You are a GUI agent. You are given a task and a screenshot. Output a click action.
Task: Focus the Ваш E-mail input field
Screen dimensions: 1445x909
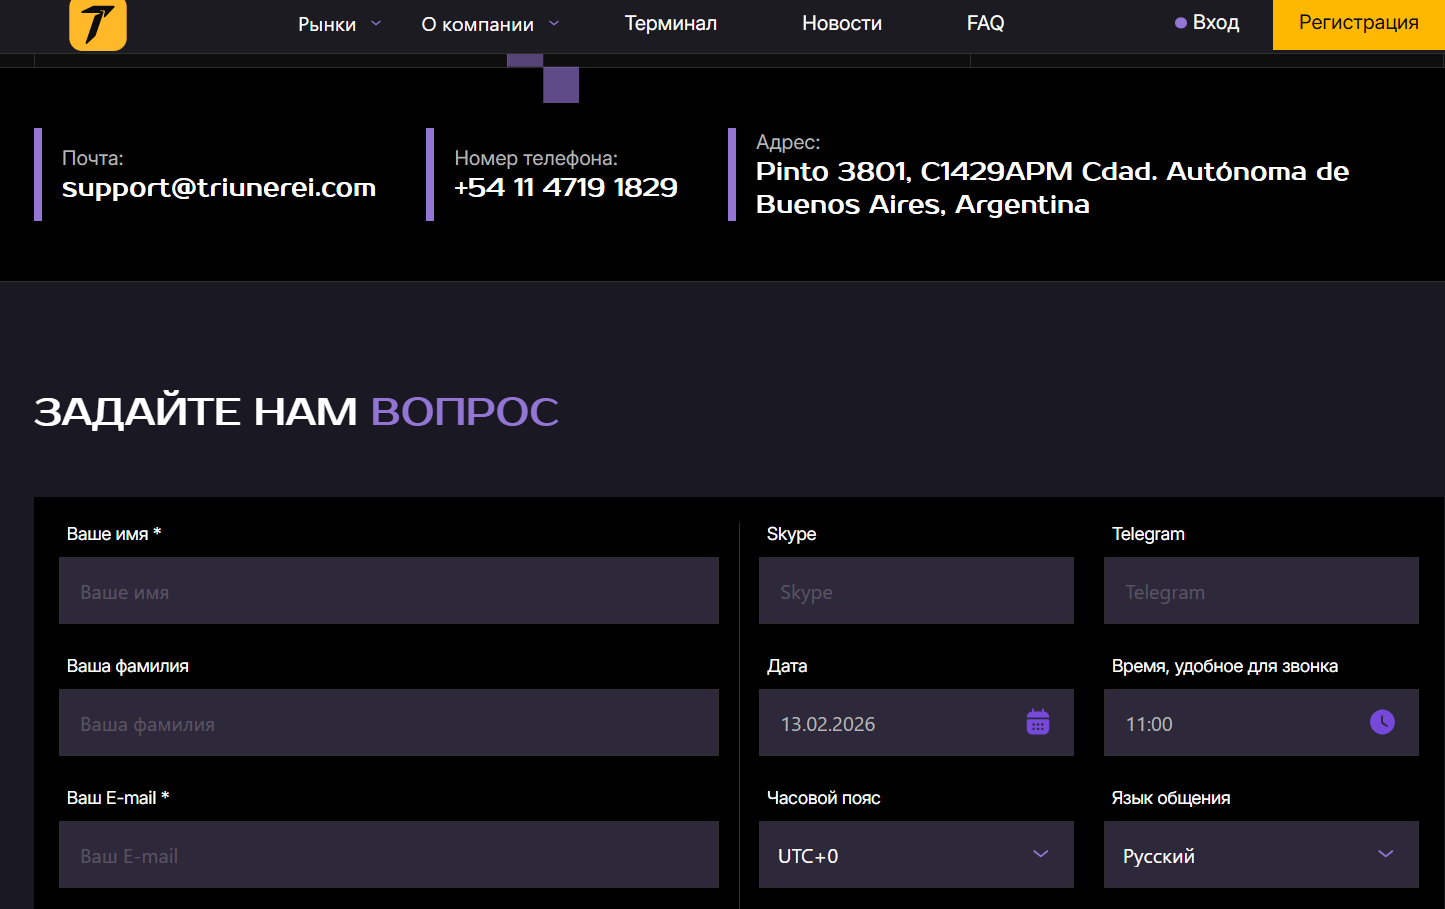(389, 855)
